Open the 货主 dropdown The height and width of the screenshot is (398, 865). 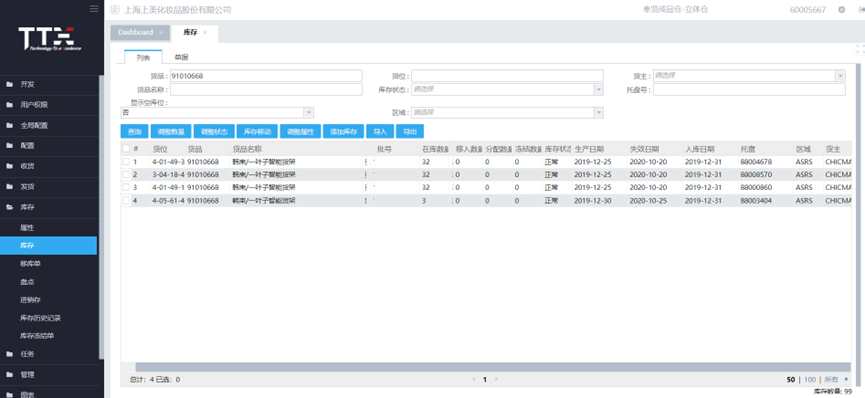click(x=840, y=76)
